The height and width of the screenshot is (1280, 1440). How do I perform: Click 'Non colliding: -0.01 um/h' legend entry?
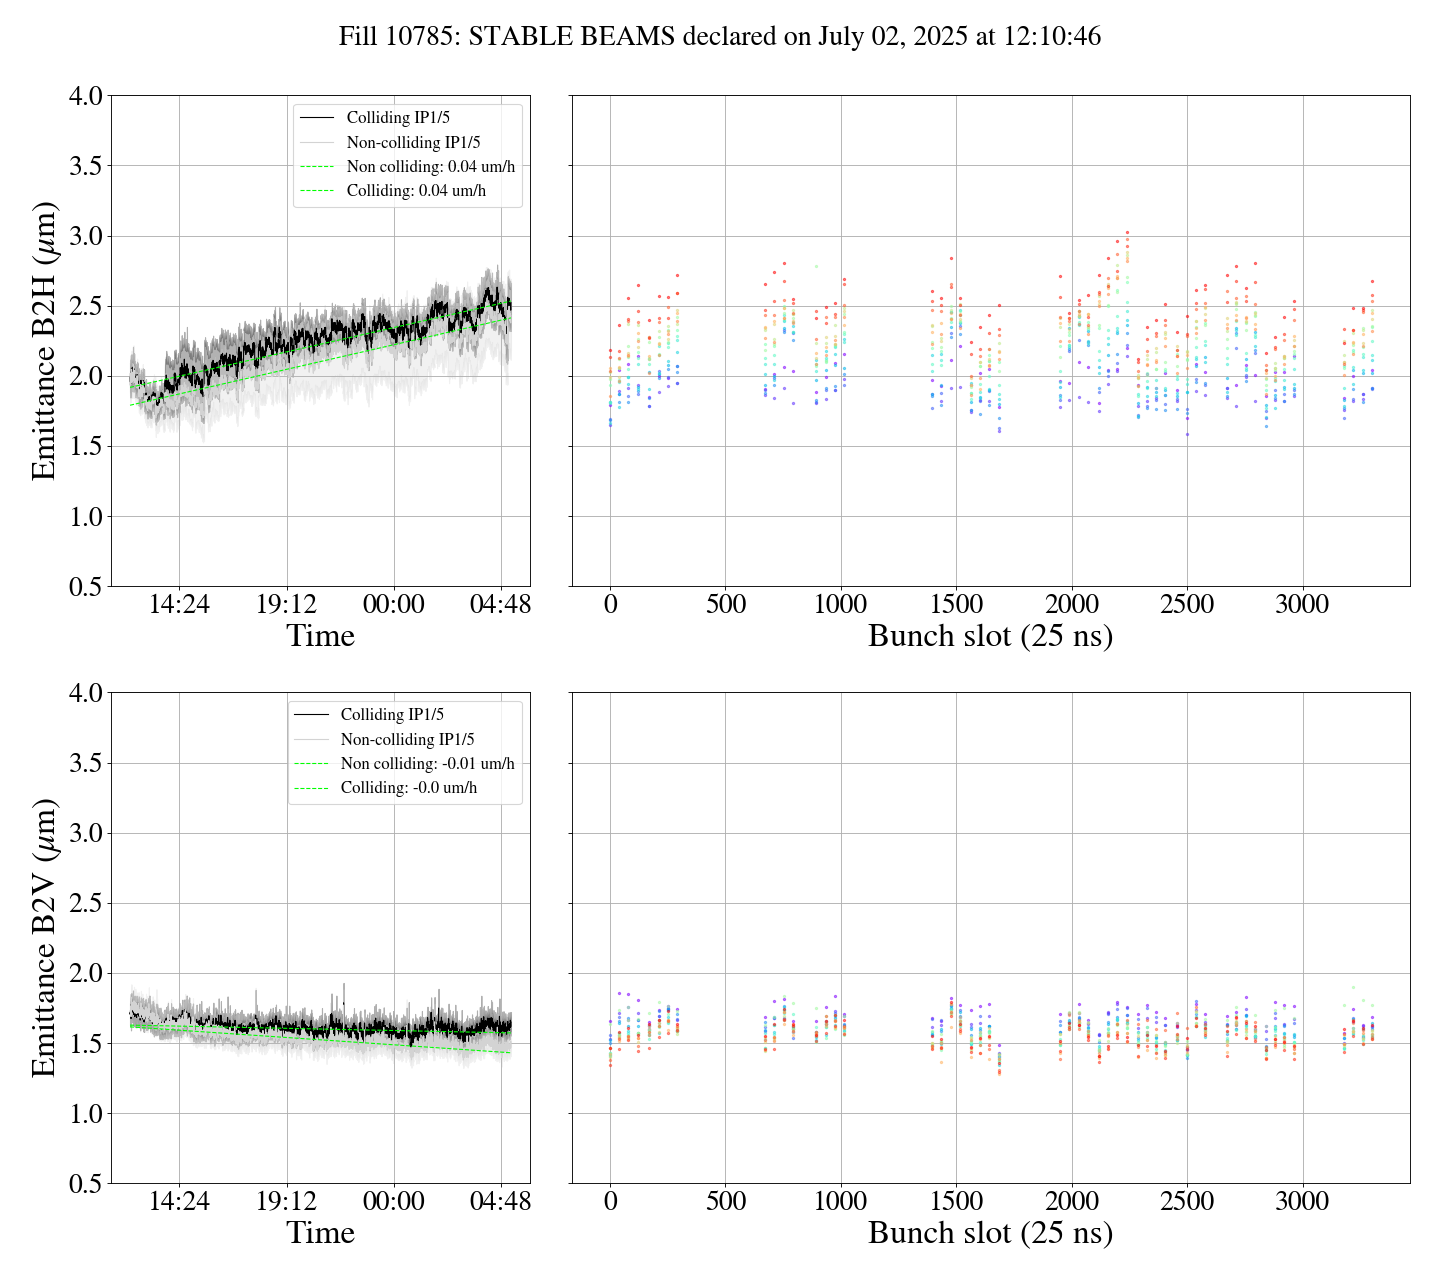pyautogui.click(x=428, y=763)
